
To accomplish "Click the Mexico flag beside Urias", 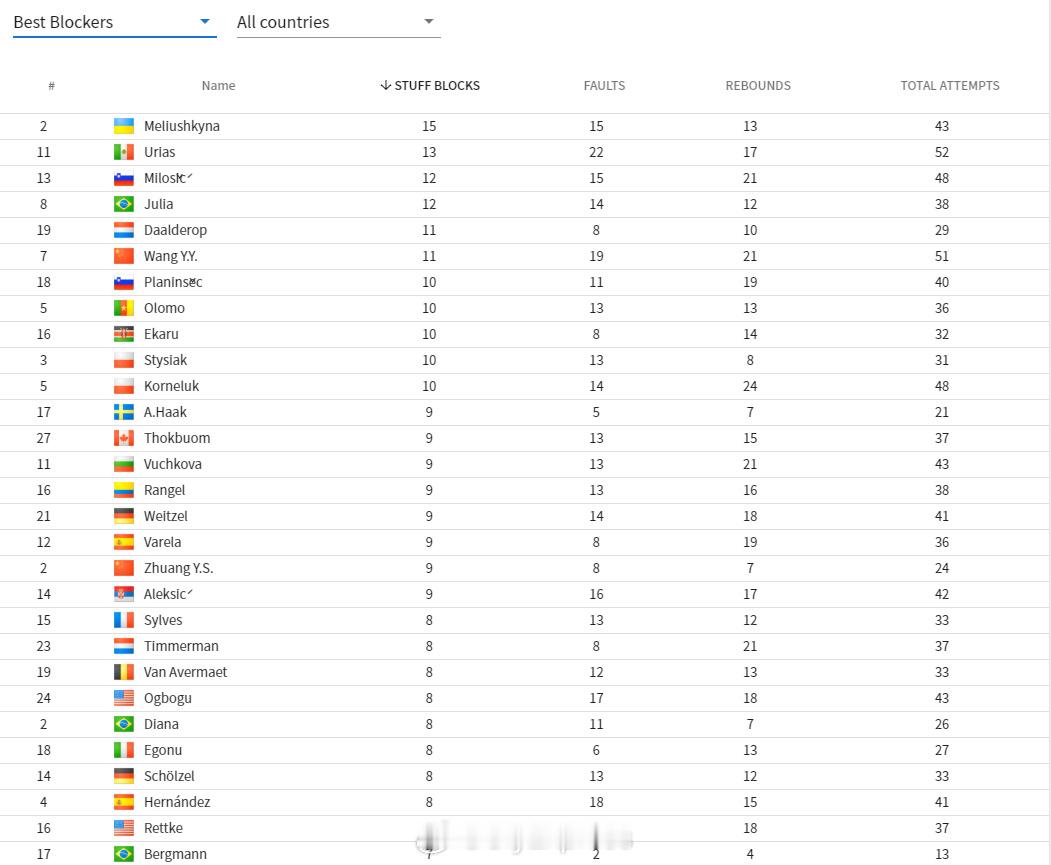I will click(123, 152).
